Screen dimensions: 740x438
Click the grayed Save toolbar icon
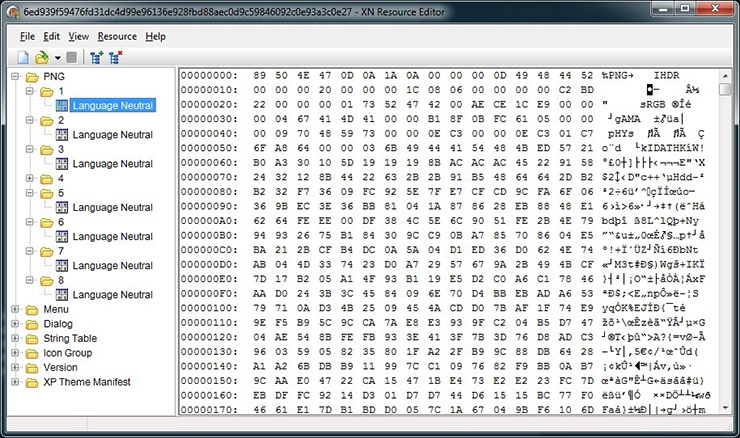pos(72,57)
